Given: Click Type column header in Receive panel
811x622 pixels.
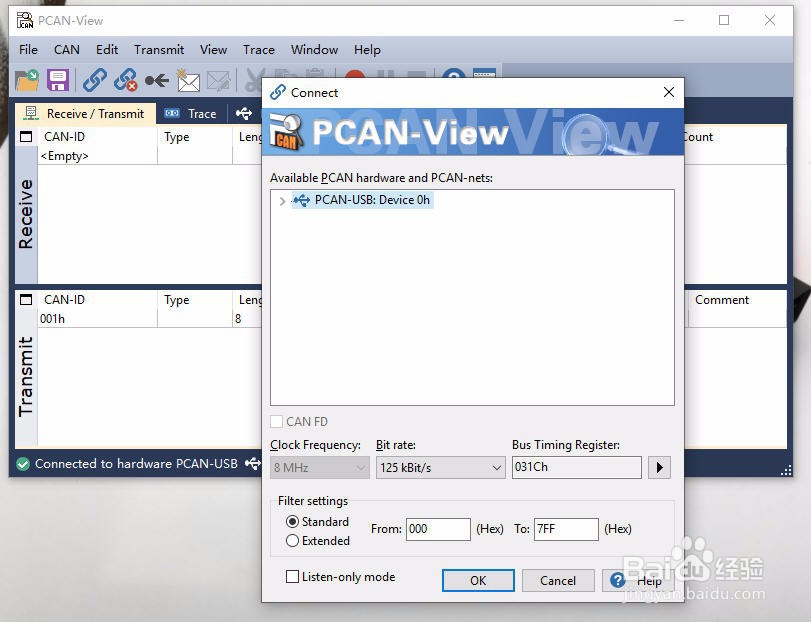Looking at the screenshot, I should (176, 137).
